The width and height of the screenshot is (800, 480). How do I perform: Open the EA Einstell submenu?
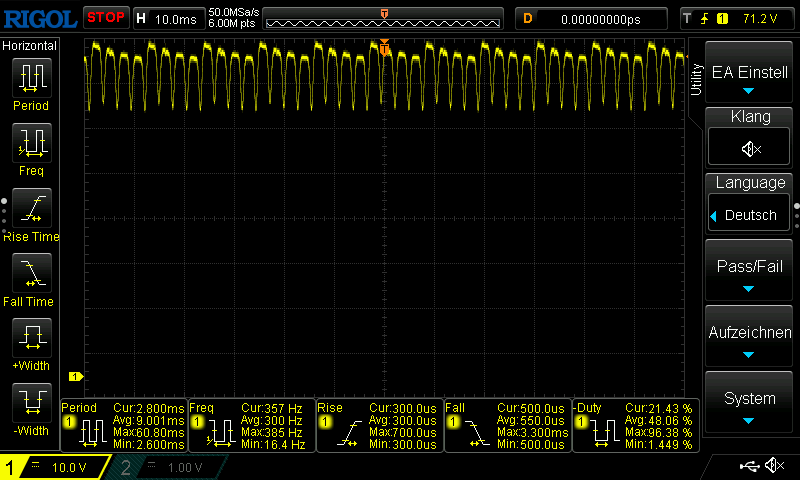click(x=750, y=73)
